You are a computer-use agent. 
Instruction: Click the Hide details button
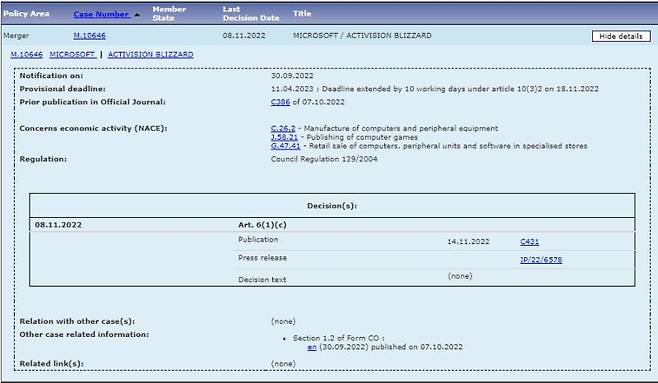point(621,36)
